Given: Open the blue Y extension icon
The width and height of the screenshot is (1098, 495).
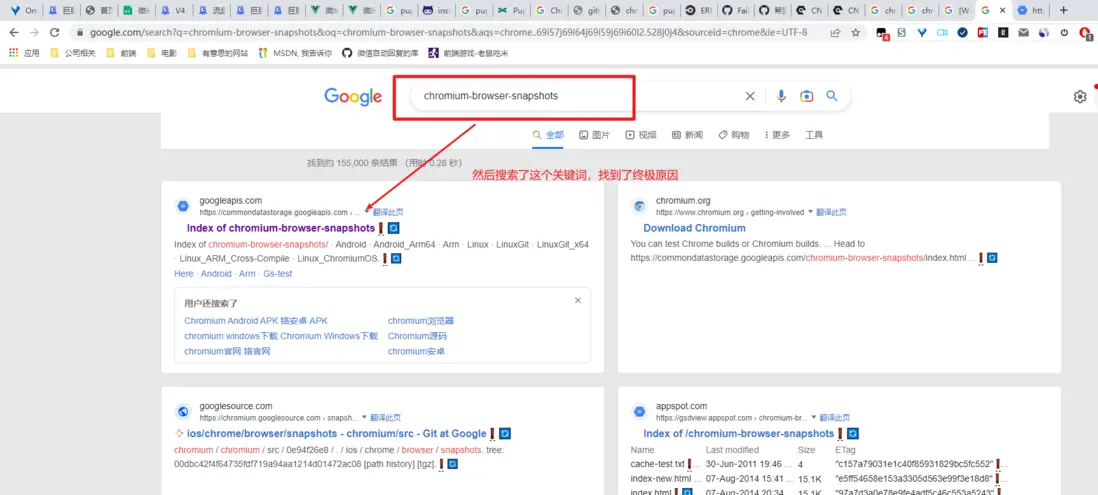Looking at the screenshot, I should [922, 33].
